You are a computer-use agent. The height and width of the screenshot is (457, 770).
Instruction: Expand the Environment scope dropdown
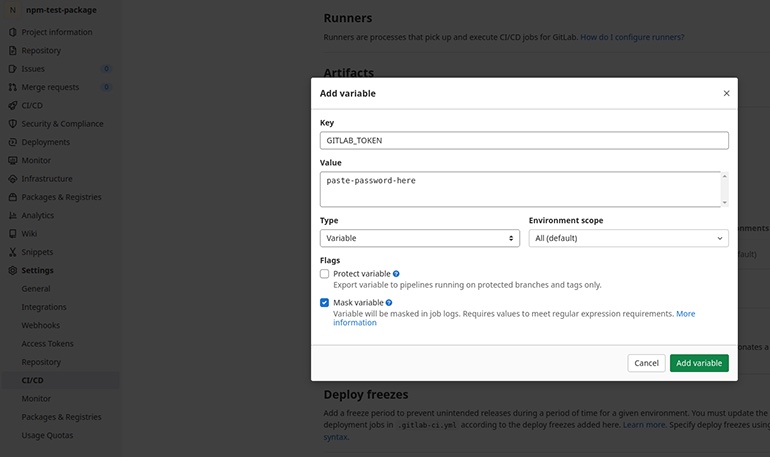(x=629, y=238)
